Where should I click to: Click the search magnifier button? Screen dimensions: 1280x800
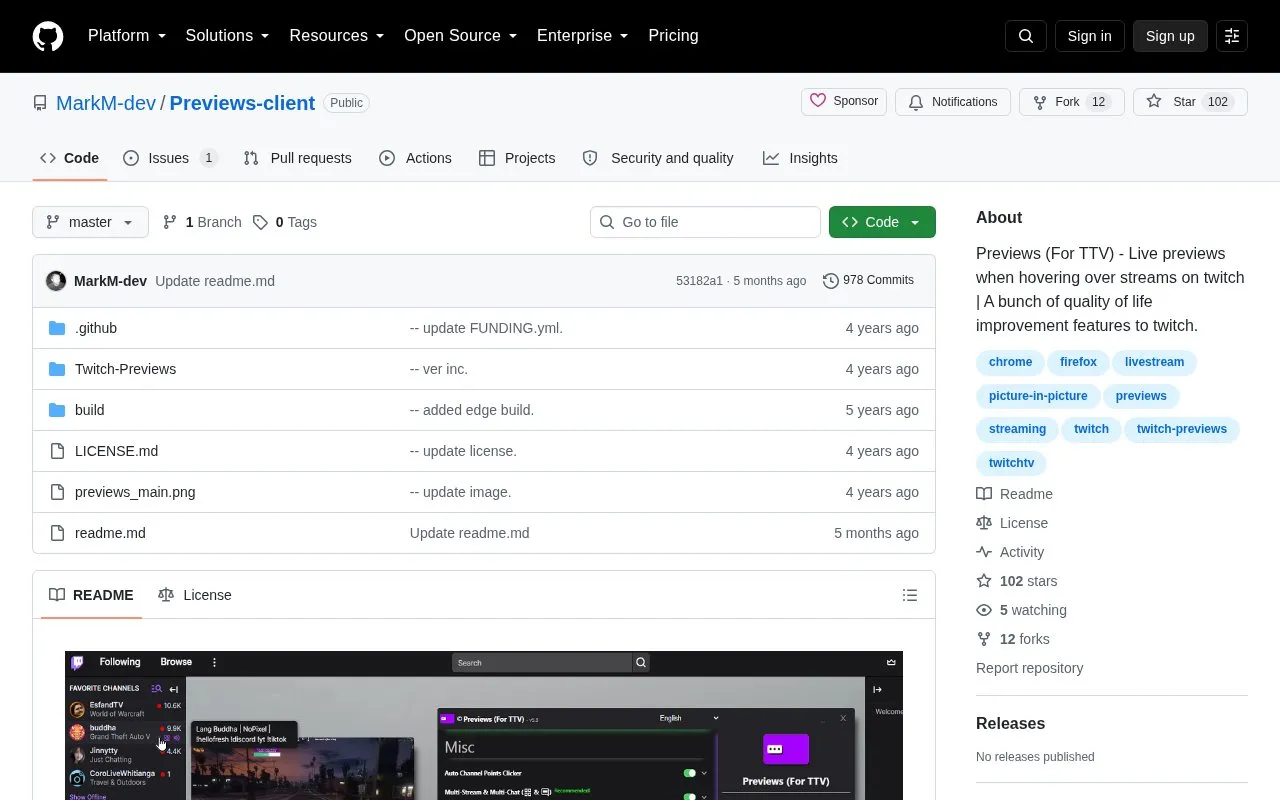(1026, 36)
